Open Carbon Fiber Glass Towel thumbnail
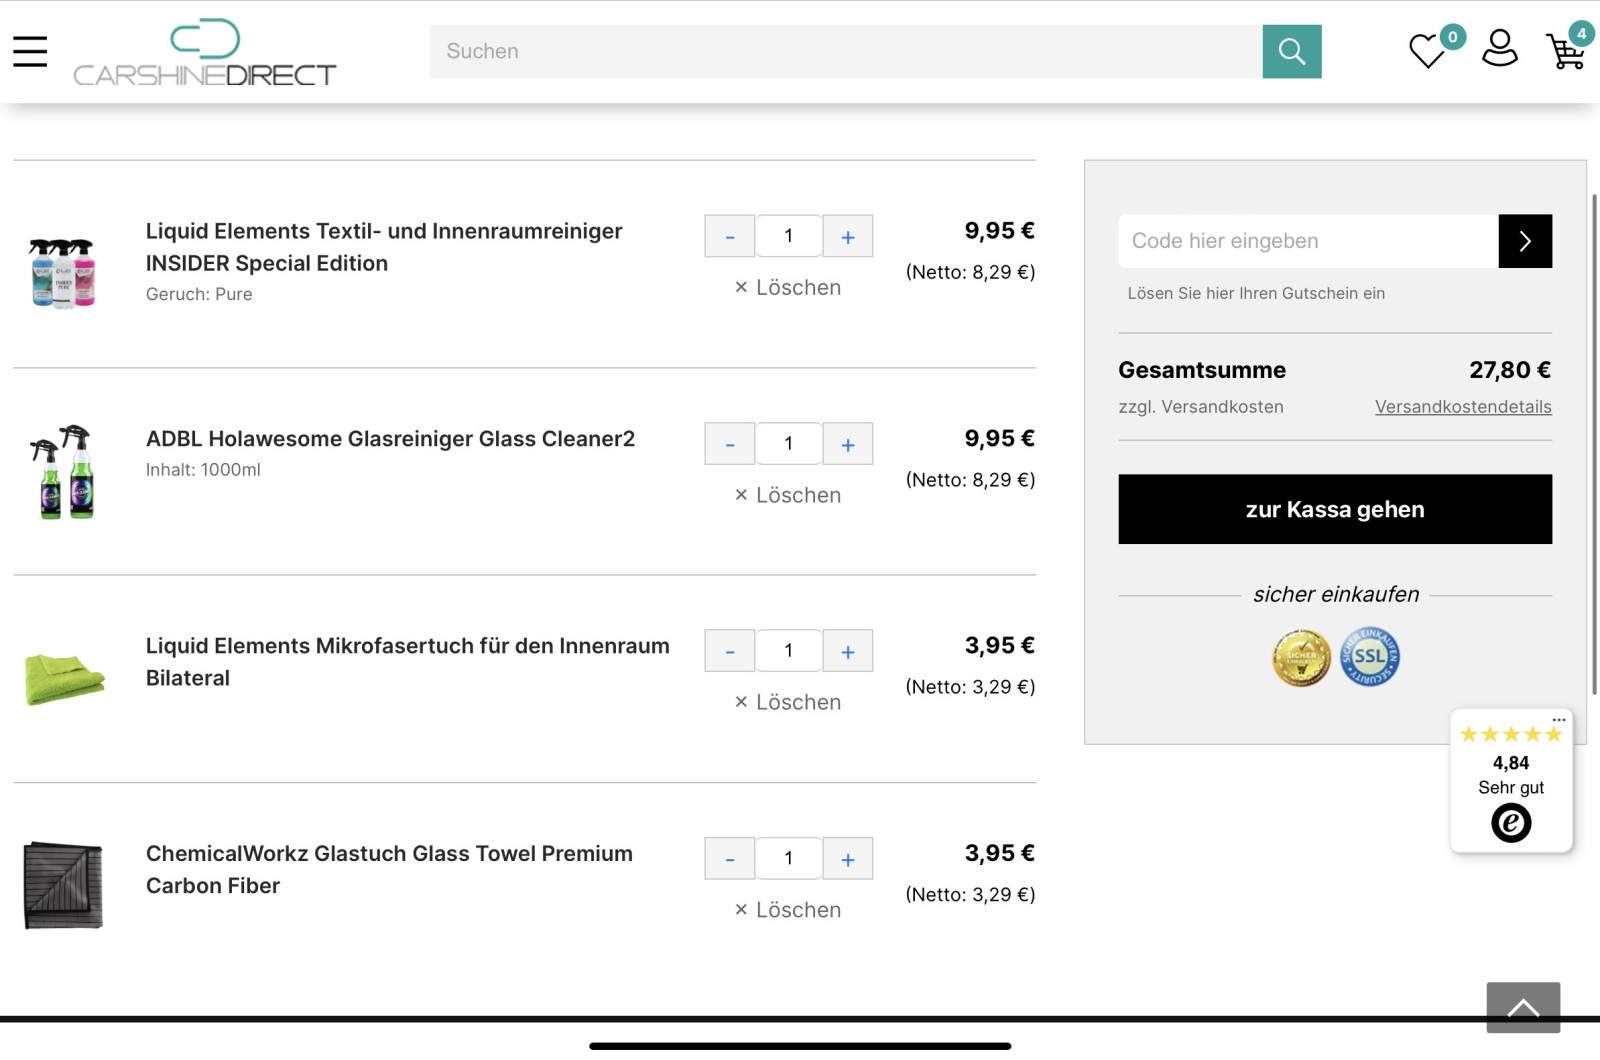The width and height of the screenshot is (1600, 1060). coord(63,885)
